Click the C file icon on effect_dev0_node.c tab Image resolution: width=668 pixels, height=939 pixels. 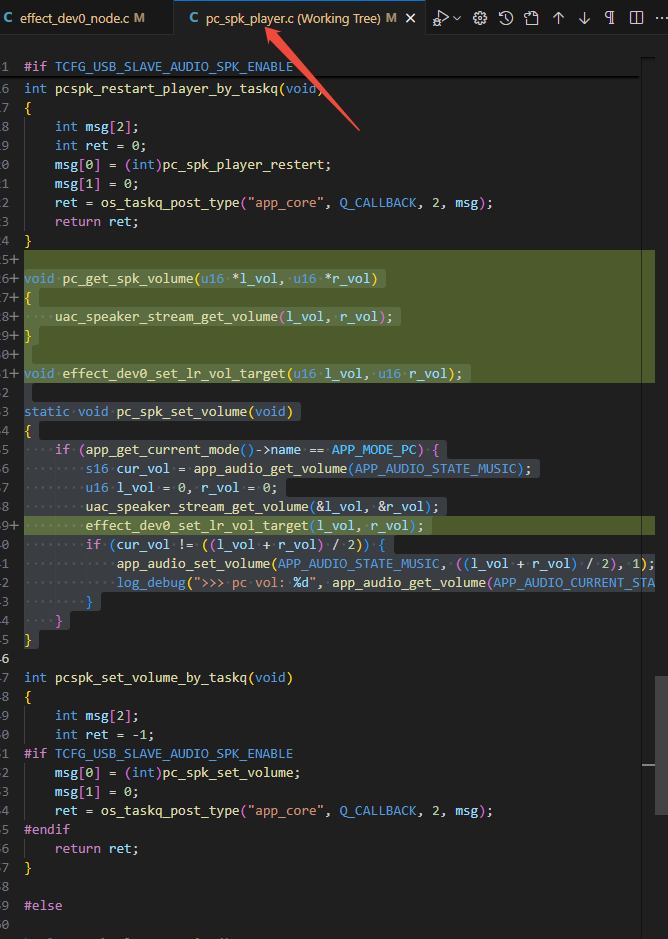tap(8, 18)
